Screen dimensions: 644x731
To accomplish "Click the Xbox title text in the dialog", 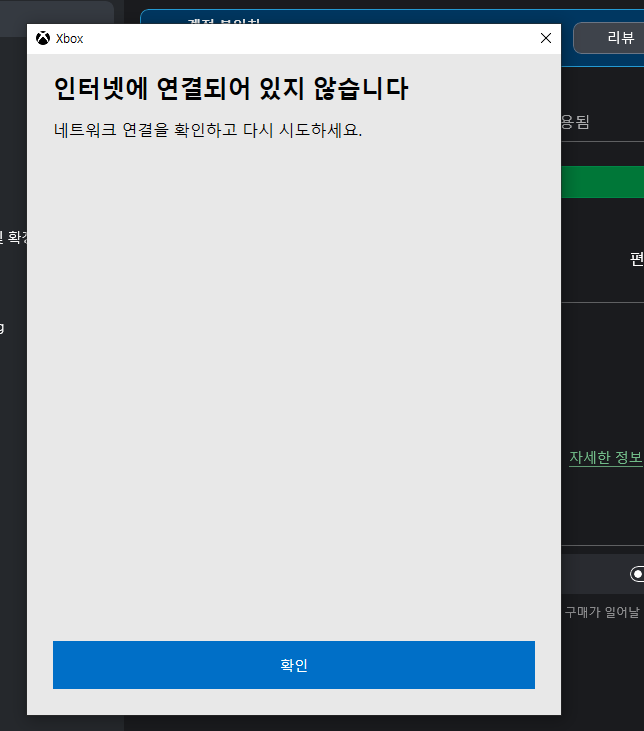I will pos(69,39).
